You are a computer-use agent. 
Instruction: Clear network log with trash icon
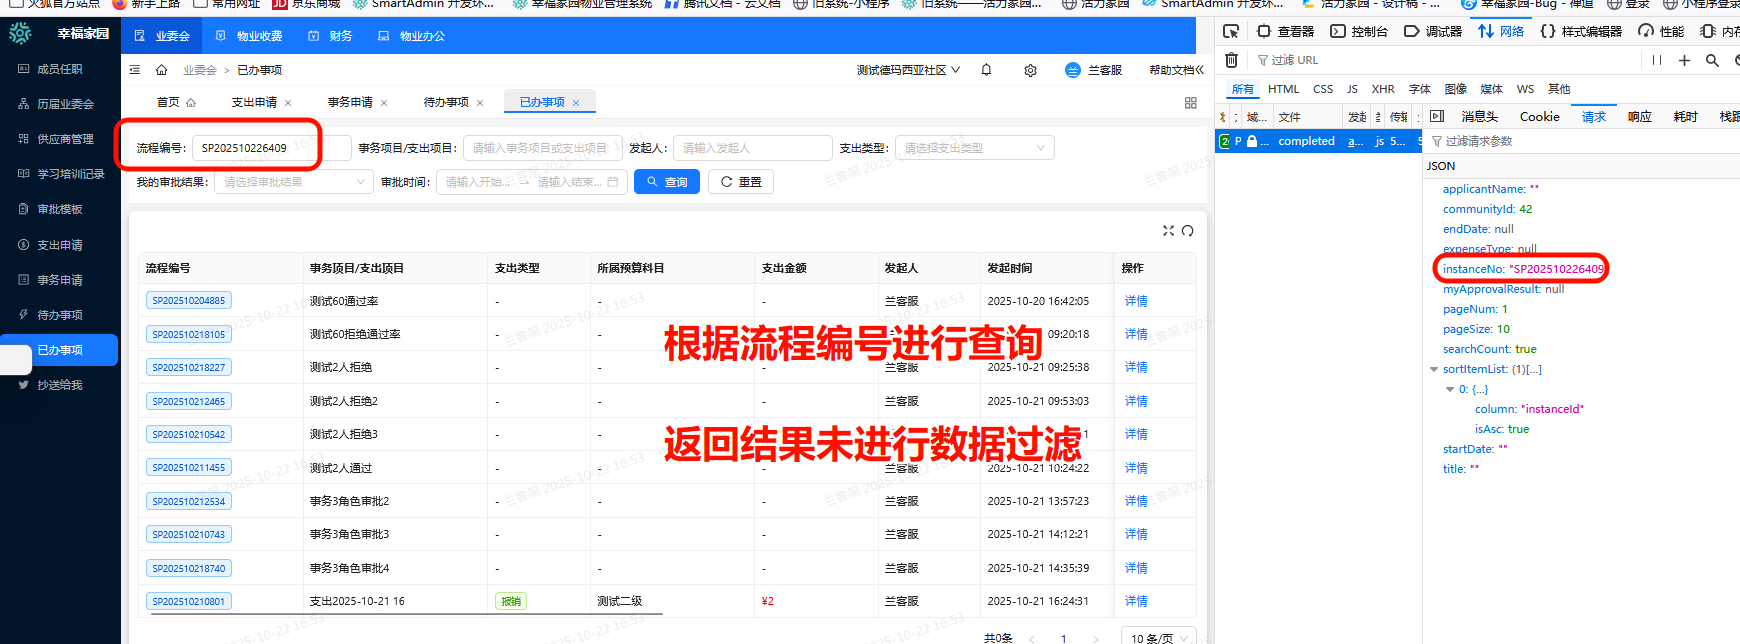click(1231, 60)
